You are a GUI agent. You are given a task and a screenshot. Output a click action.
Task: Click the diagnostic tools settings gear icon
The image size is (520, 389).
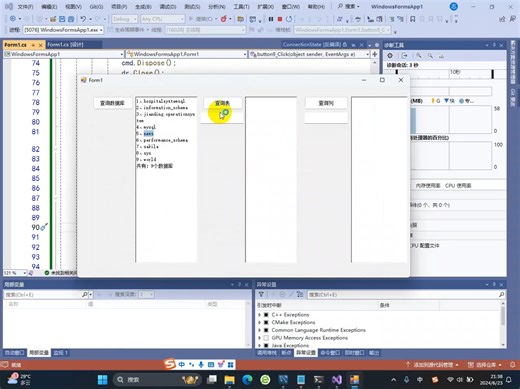(x=390, y=56)
